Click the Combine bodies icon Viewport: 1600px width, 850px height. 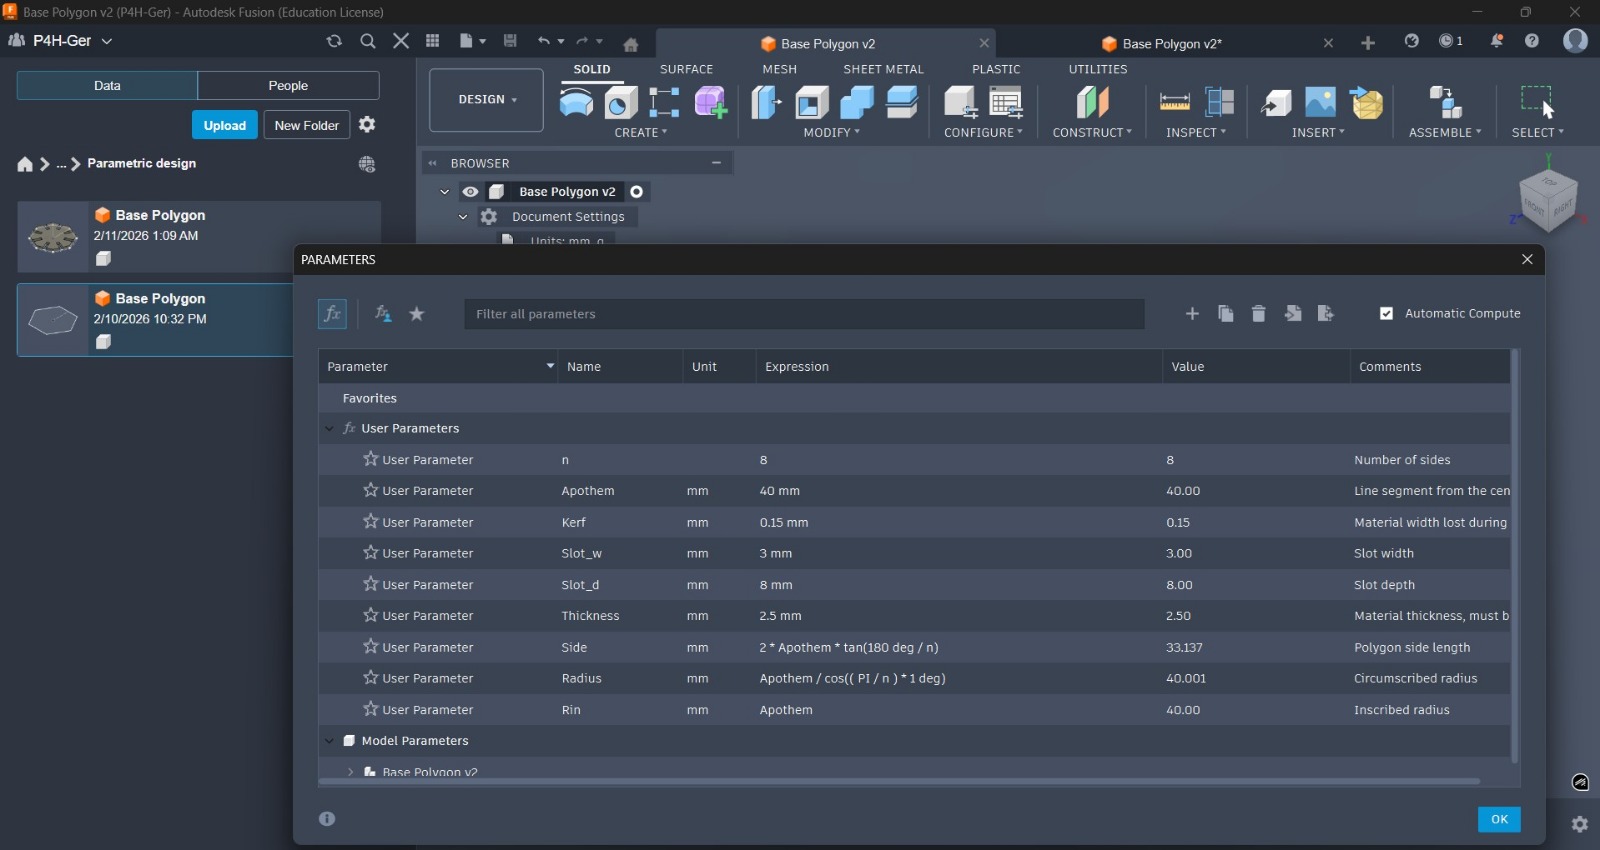(857, 102)
